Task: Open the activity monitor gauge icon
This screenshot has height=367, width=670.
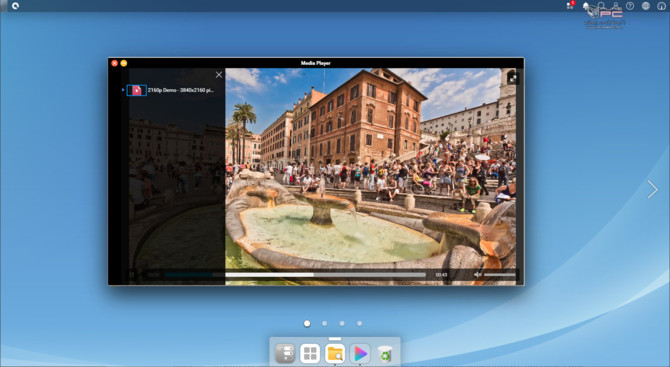Action: pyautogui.click(x=661, y=6)
